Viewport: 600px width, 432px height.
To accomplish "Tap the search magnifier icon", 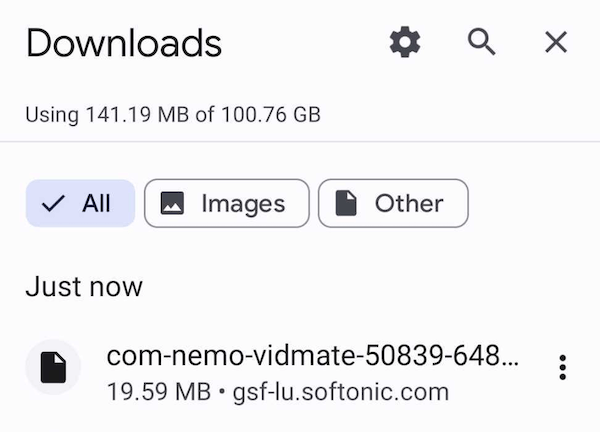I will coord(481,42).
